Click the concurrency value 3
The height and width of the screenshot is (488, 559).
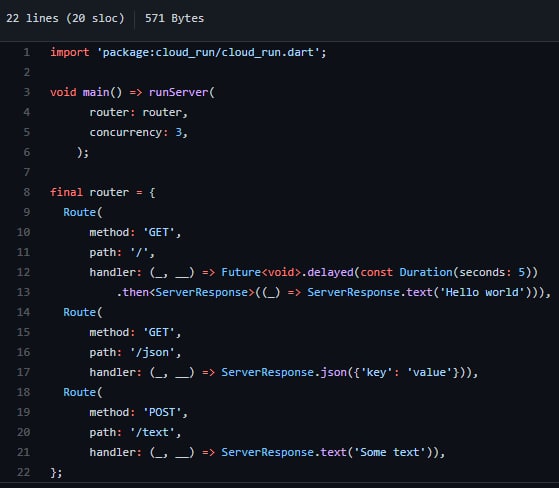pos(179,132)
